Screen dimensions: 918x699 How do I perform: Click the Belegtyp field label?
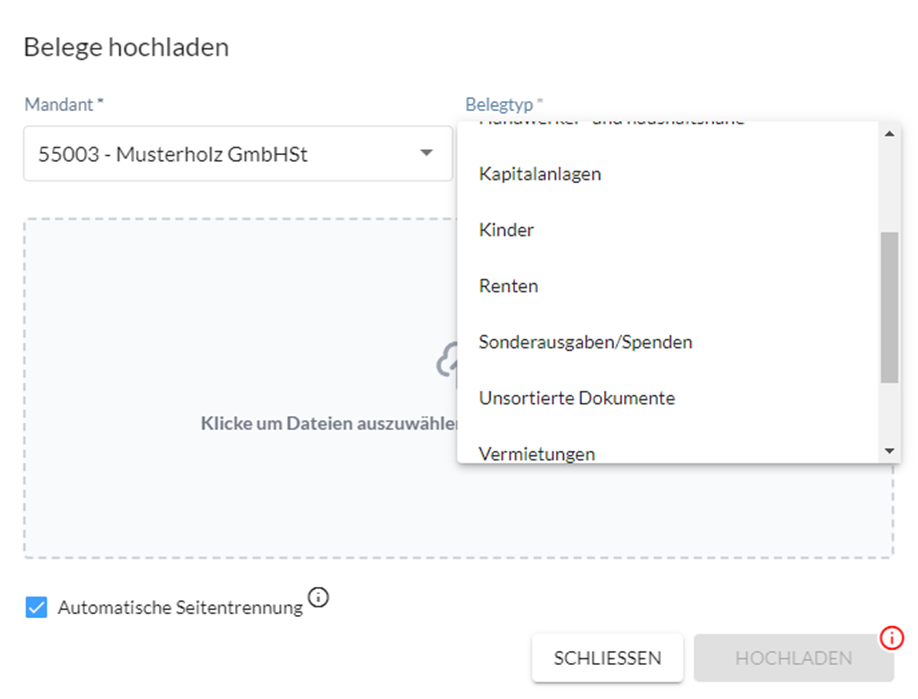coord(499,104)
